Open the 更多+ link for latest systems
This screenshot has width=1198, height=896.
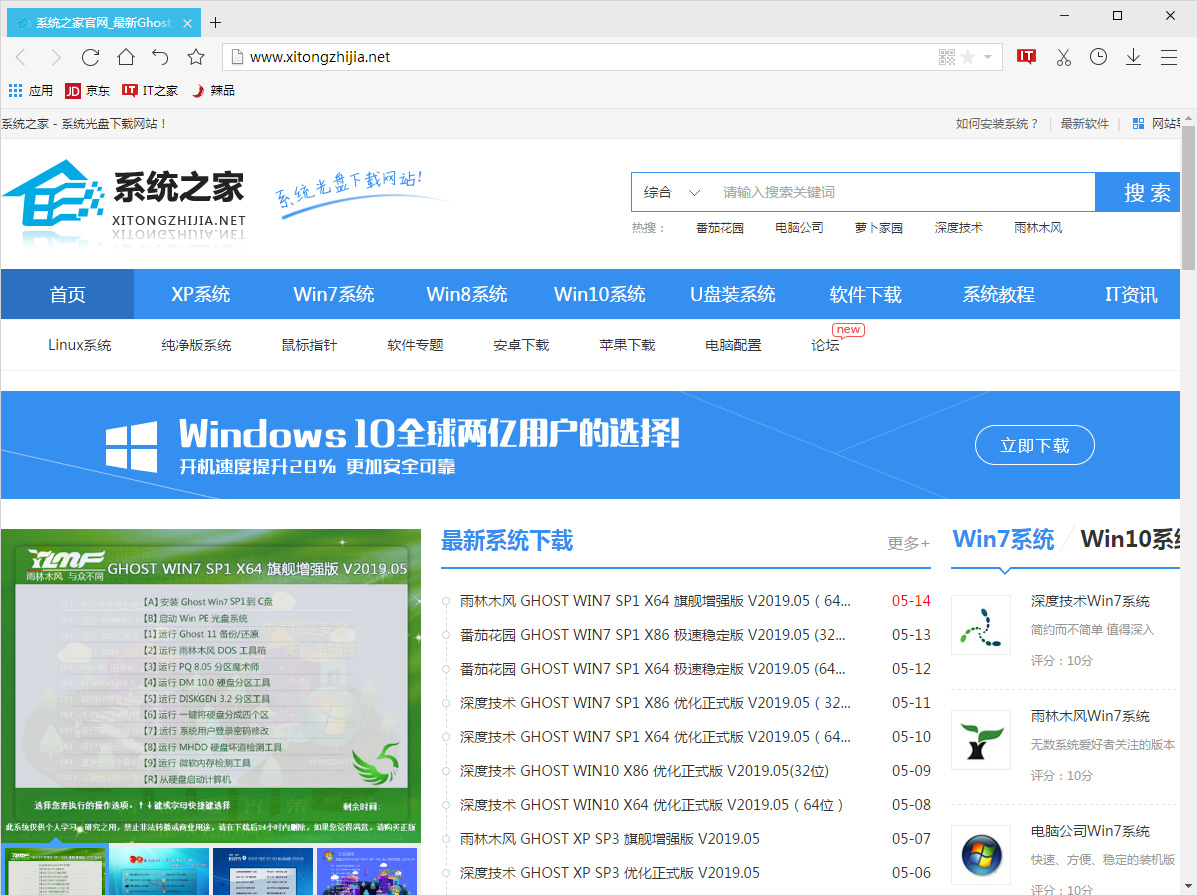908,543
